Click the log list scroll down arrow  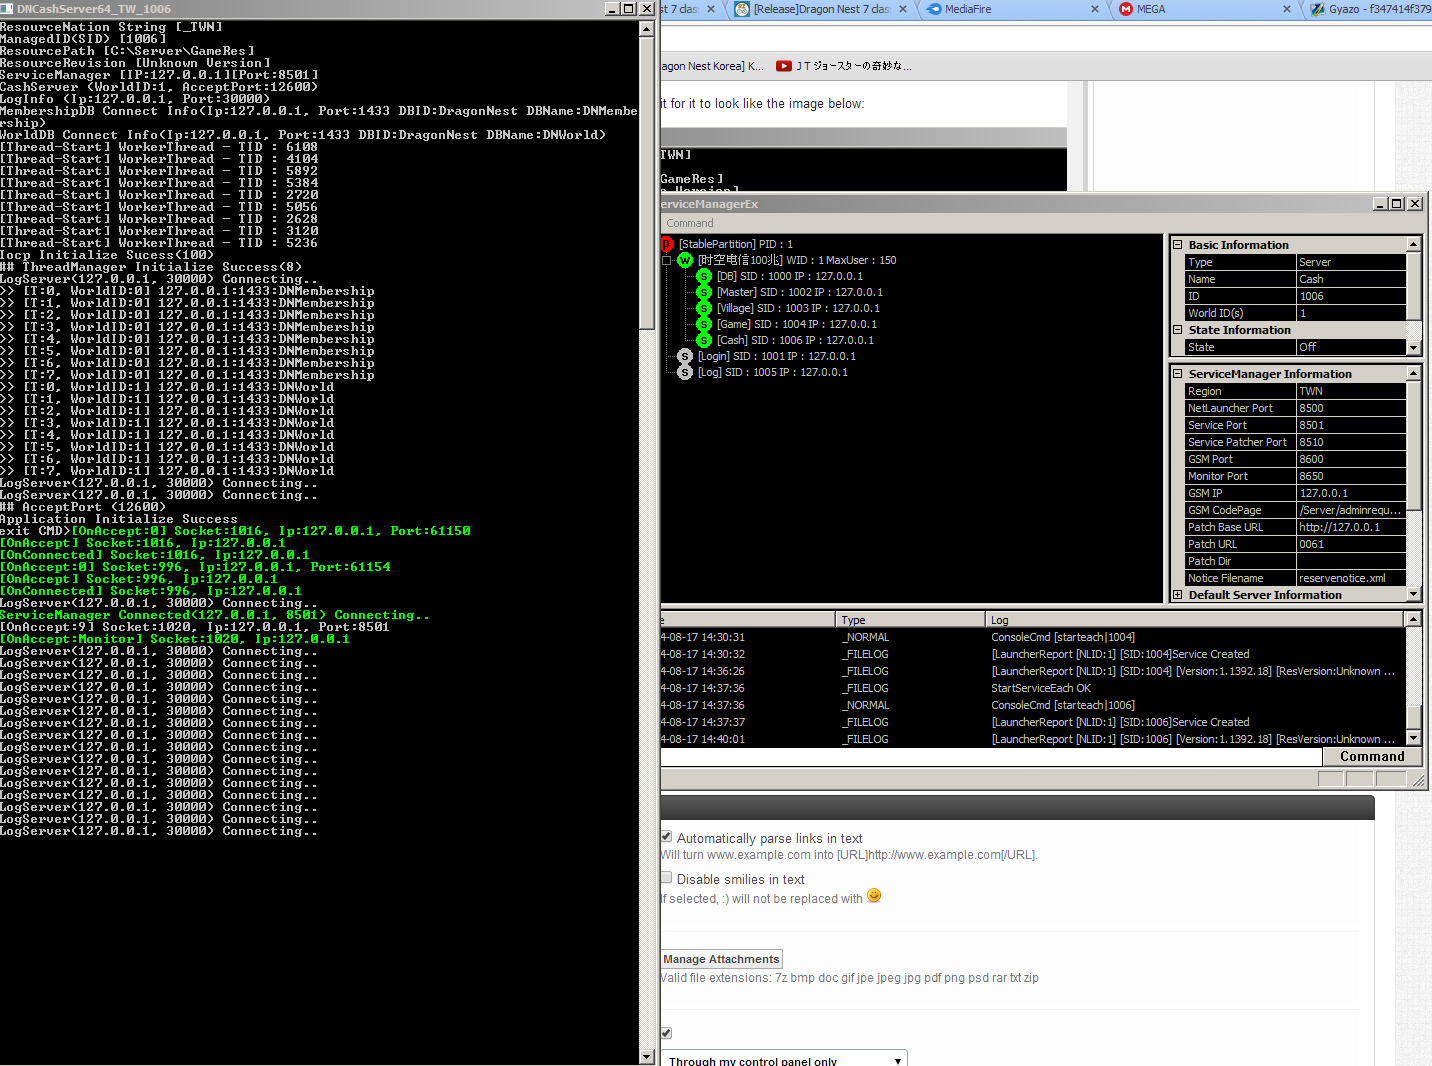[1413, 738]
